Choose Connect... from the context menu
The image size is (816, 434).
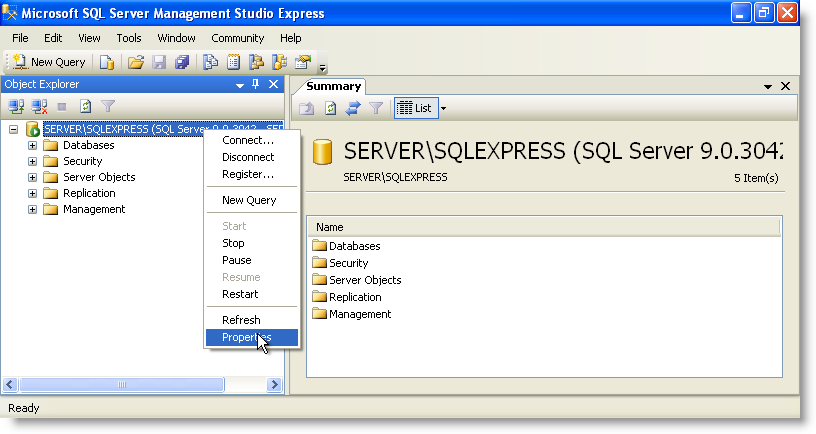tap(252, 141)
